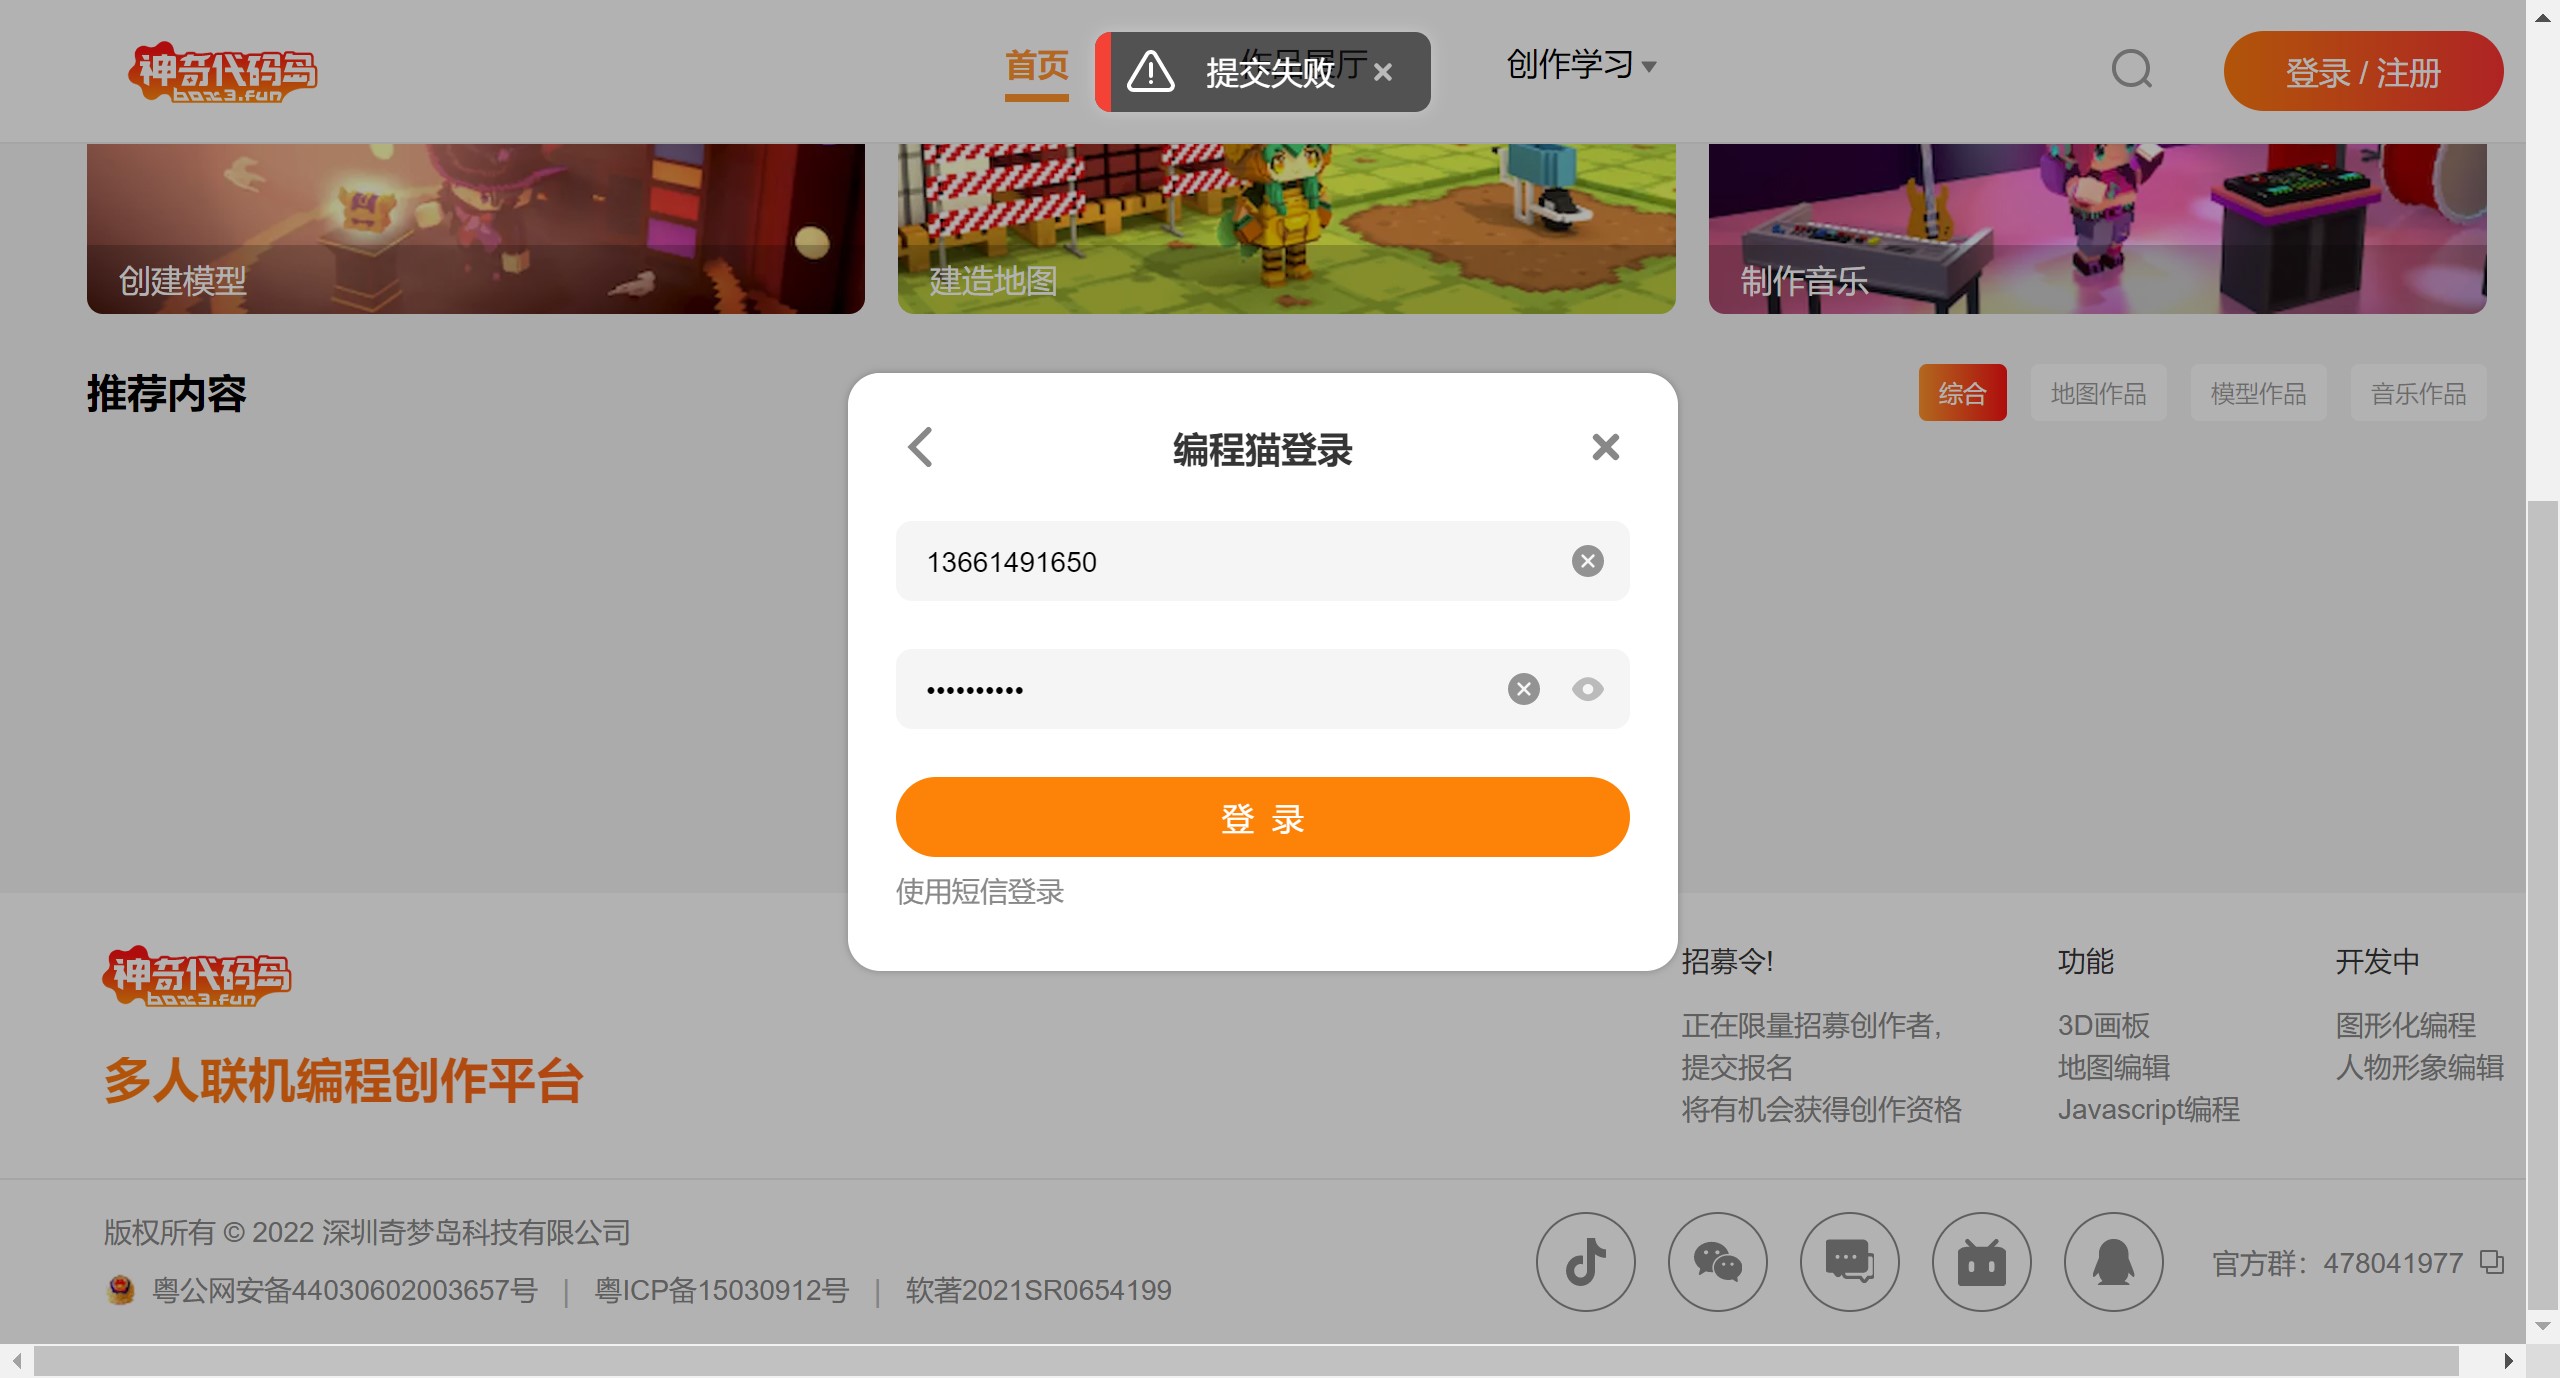The width and height of the screenshot is (2560, 1378).
Task: Click 官方群: 478041977 text
Action: [x=2337, y=1263]
